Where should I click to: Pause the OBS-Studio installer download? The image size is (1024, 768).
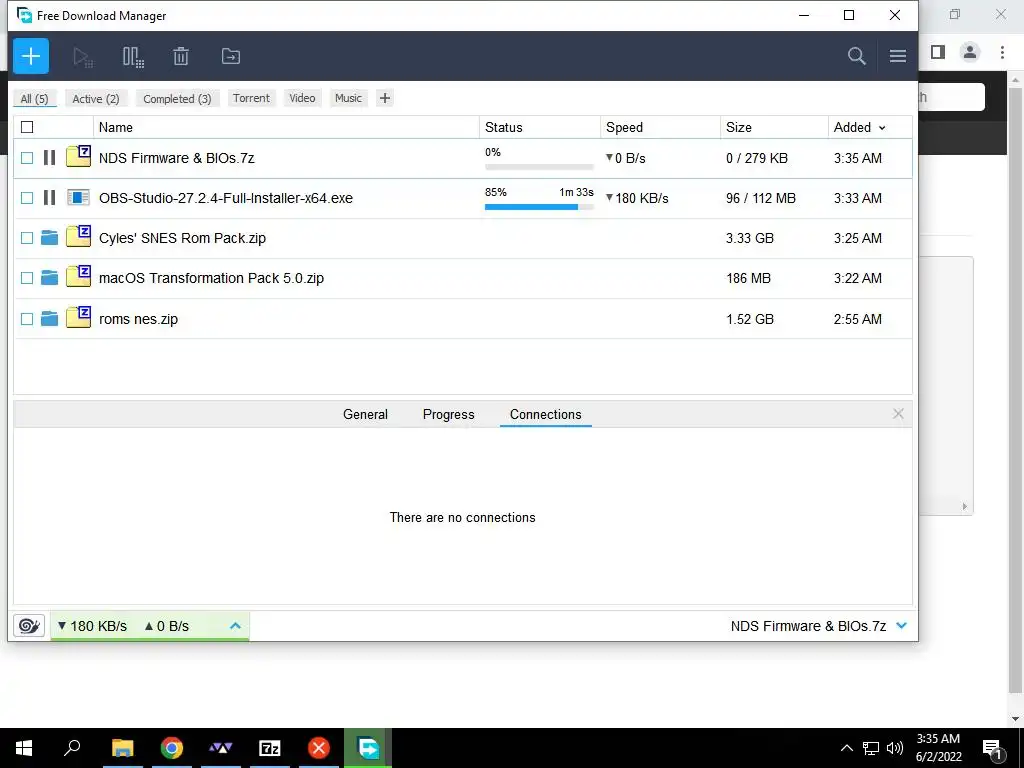[x=49, y=197]
